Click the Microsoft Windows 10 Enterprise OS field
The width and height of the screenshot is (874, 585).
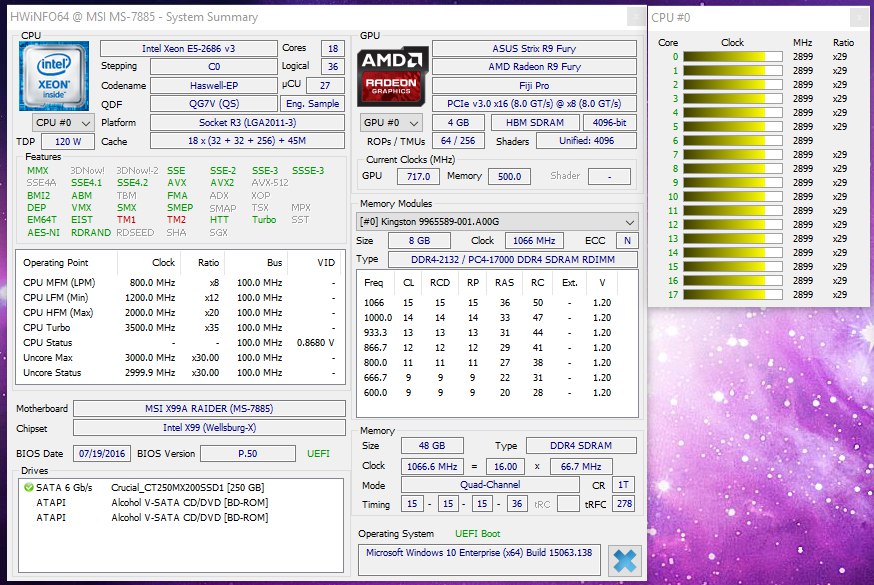coord(479,559)
